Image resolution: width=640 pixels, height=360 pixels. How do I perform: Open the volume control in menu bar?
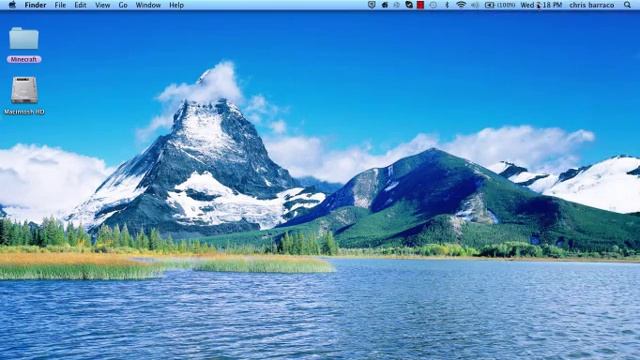(x=474, y=5)
